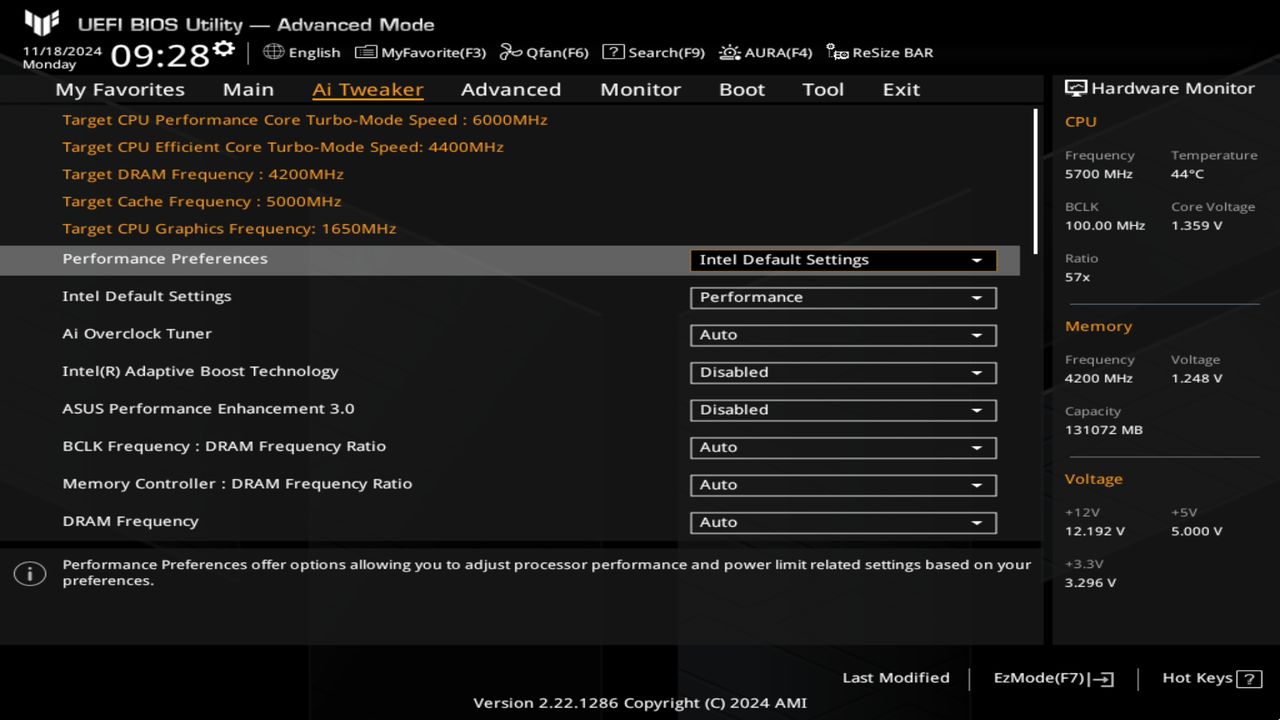This screenshot has height=720, width=1280.
Task: Click CPU Temperature 44°C value
Action: pos(1187,174)
